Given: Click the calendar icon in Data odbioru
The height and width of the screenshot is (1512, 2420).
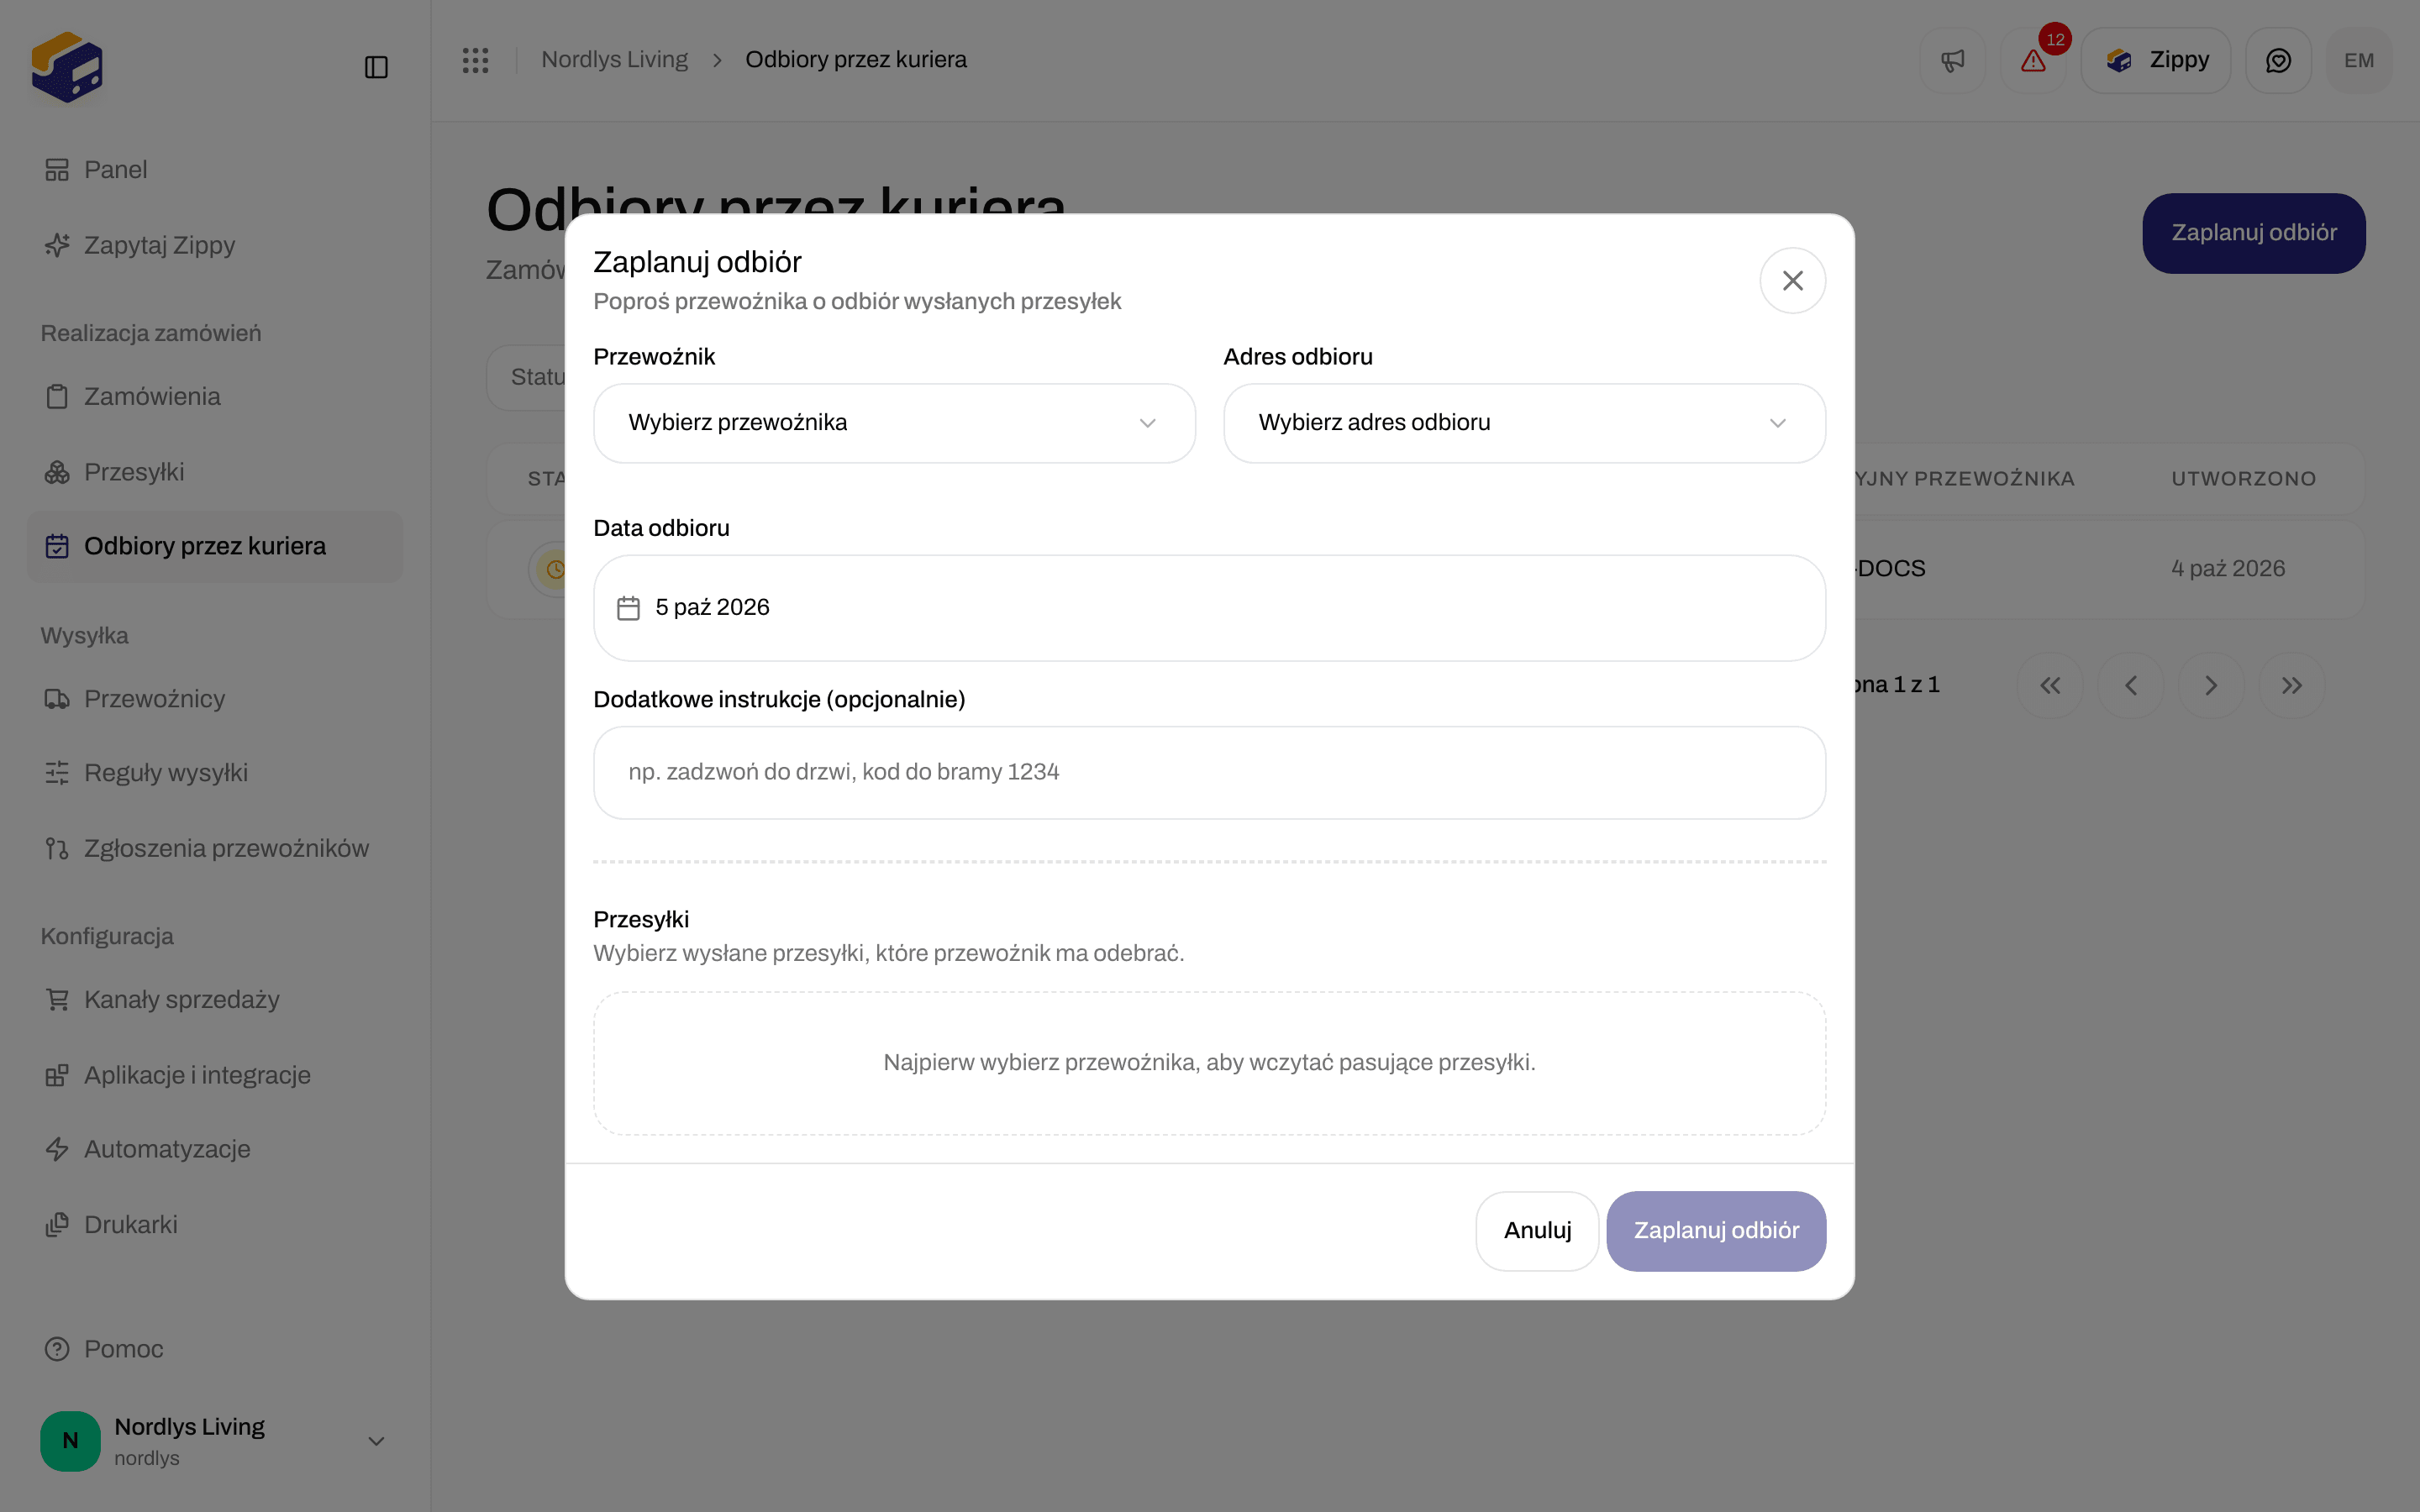Looking at the screenshot, I should (x=628, y=608).
